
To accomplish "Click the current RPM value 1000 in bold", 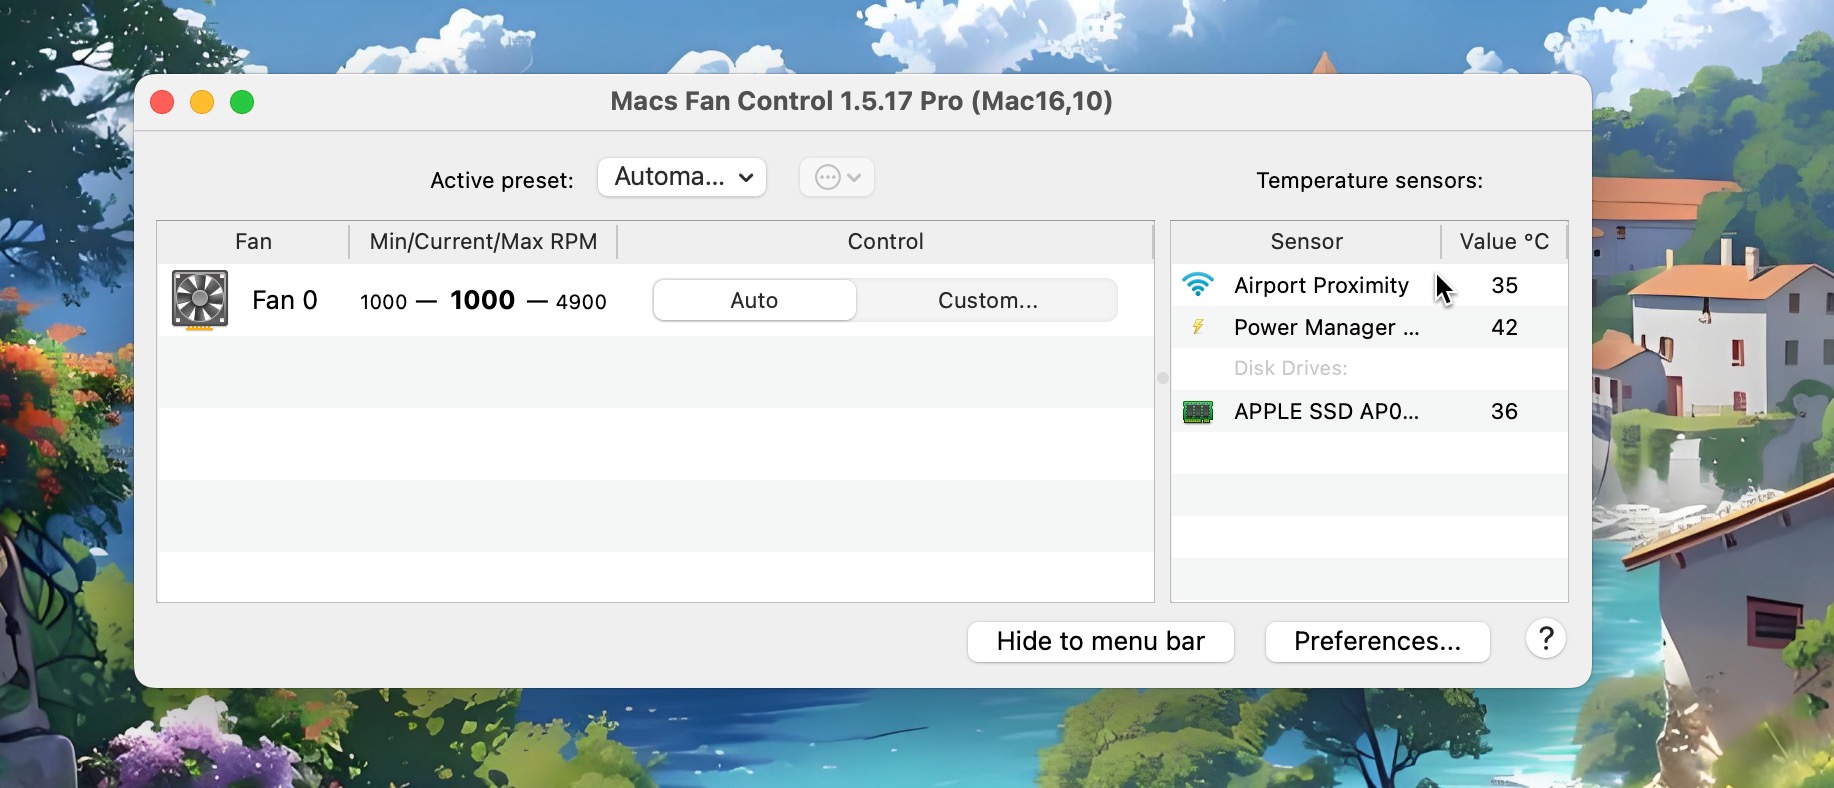I will pyautogui.click(x=482, y=300).
